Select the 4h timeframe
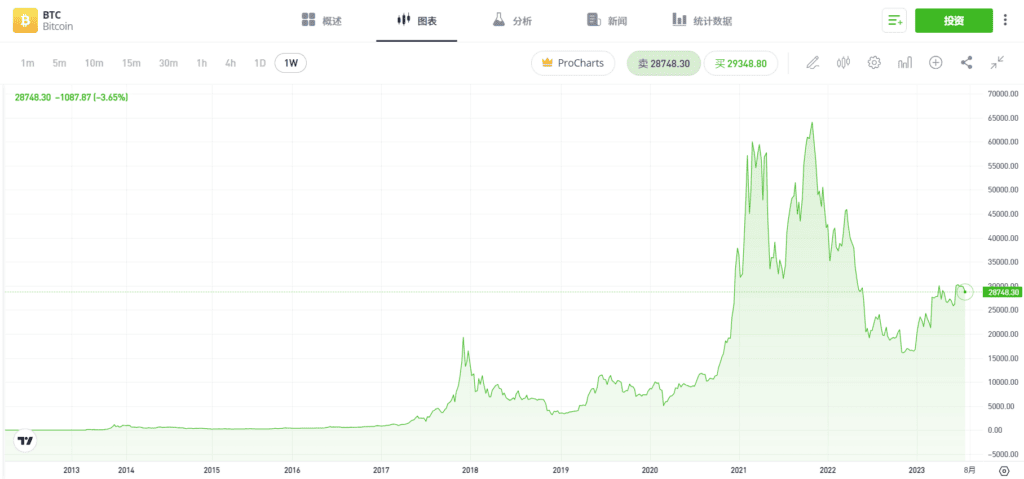 [231, 63]
